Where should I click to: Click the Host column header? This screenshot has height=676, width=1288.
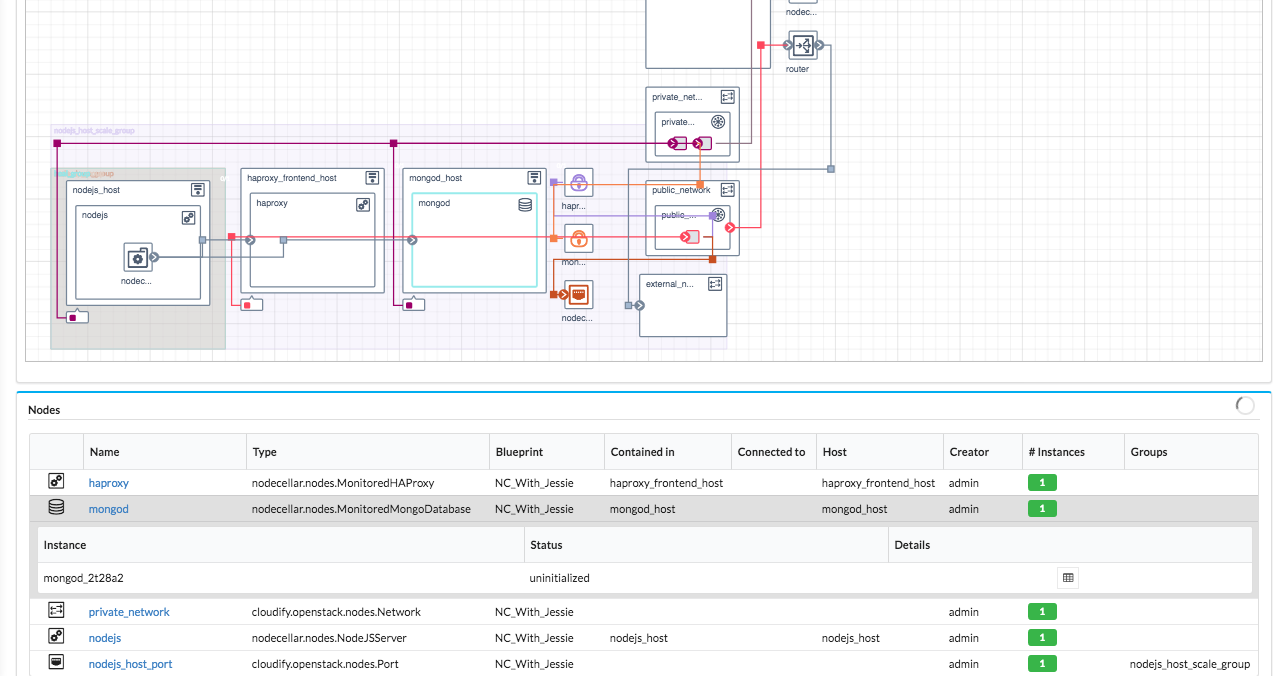(880, 452)
